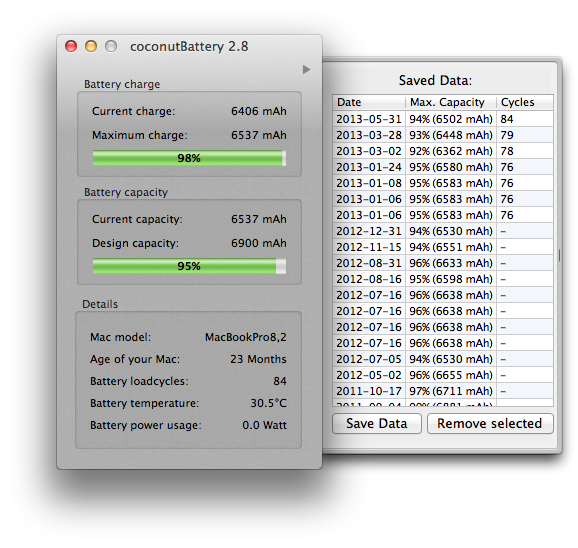Viewport: 578px width, 548px height.
Task: Click the Age of your Mac value 23 Months
Action: (x=258, y=359)
